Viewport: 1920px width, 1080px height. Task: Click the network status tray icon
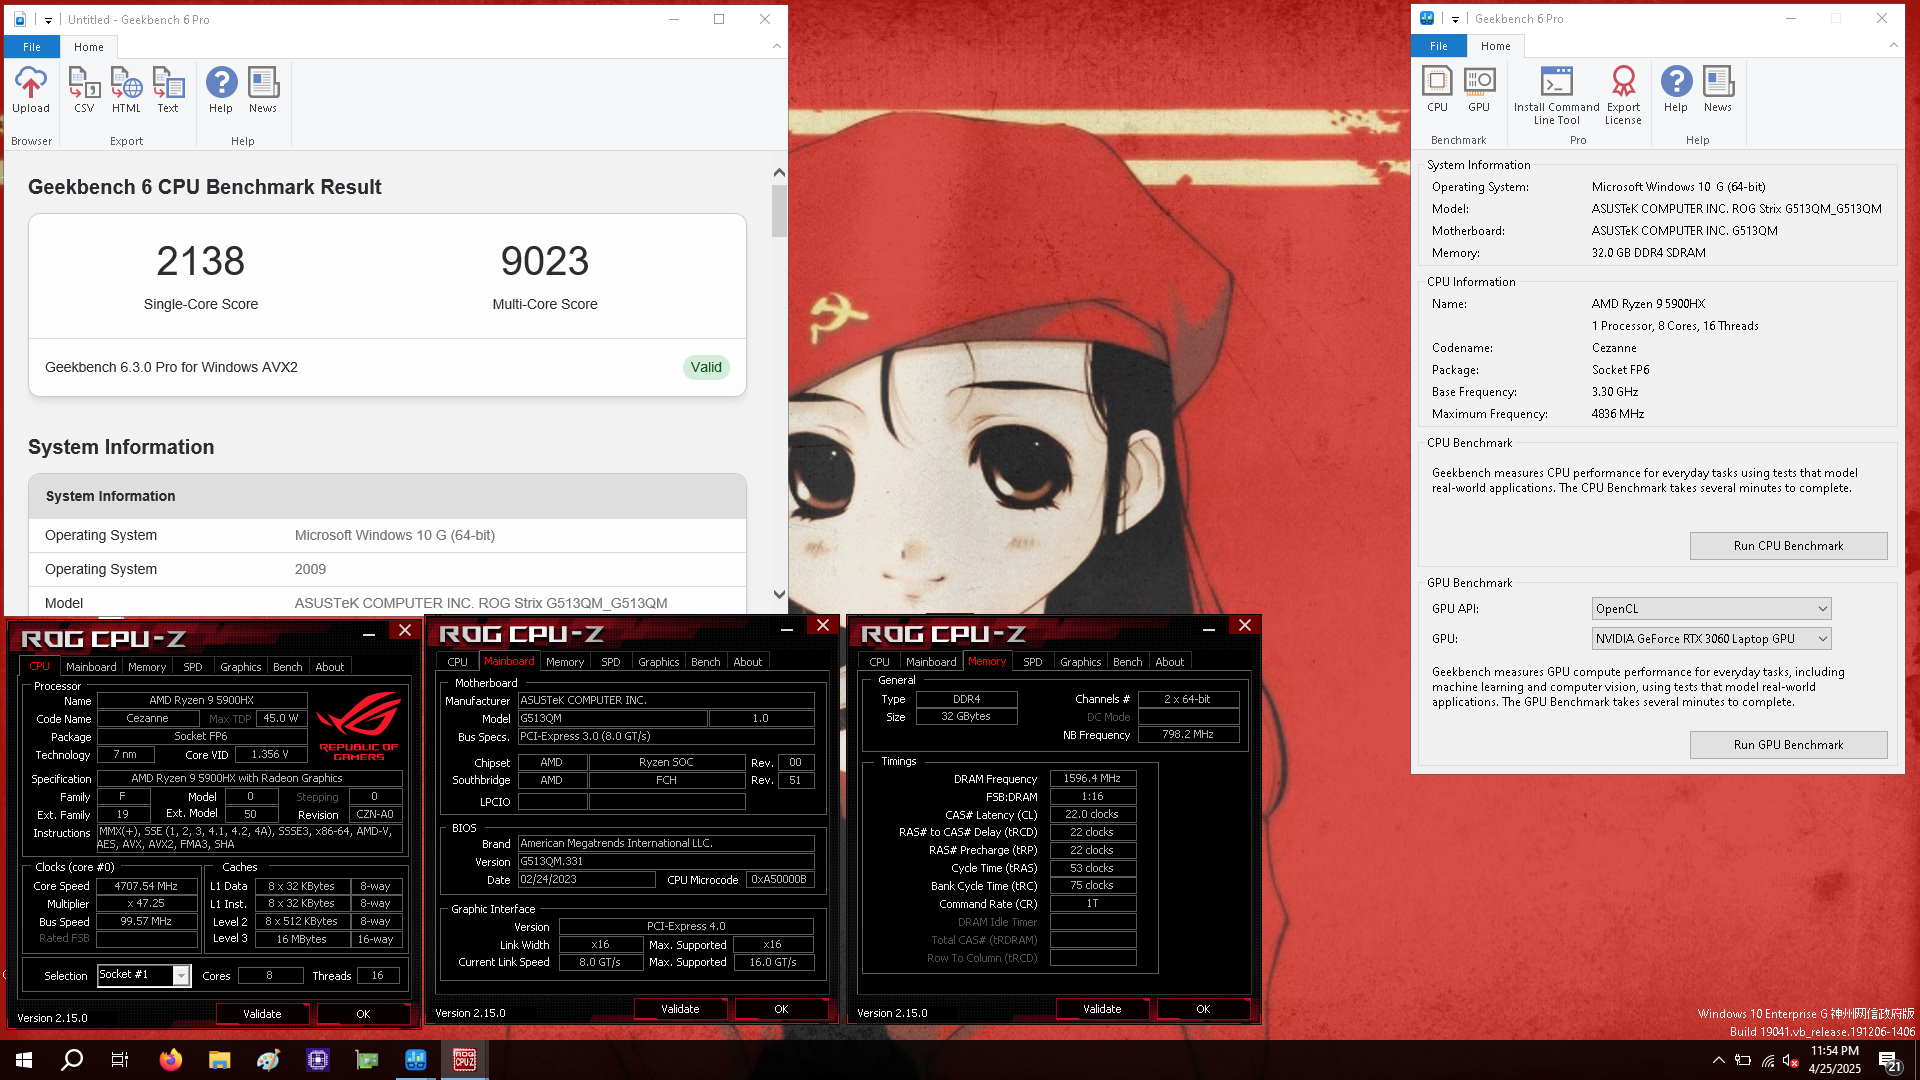click(1767, 1060)
